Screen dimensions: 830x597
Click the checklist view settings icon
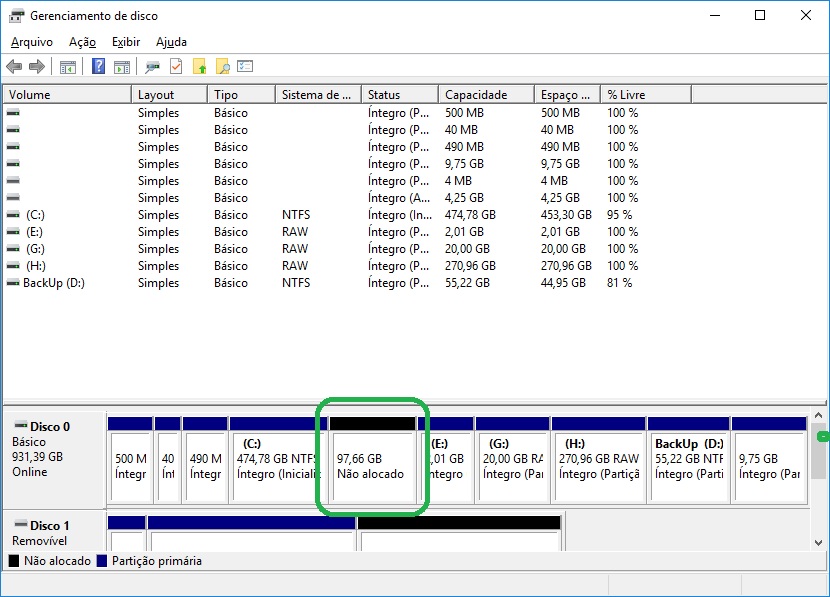[x=245, y=67]
